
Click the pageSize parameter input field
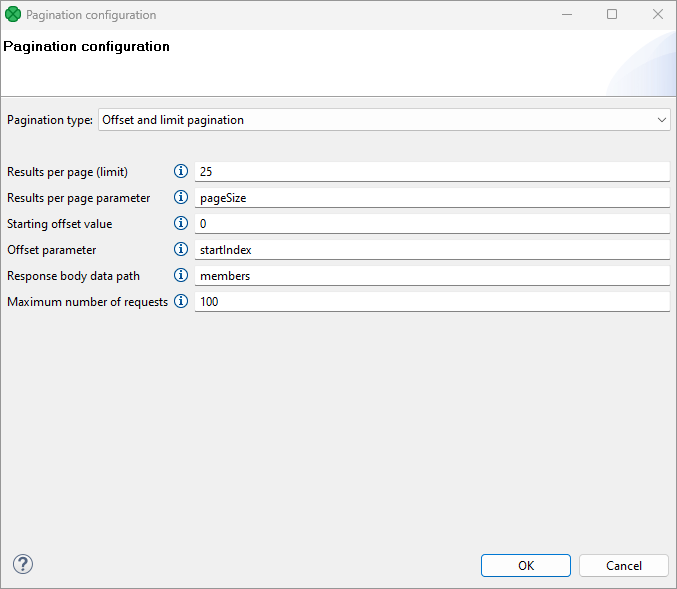(431, 198)
